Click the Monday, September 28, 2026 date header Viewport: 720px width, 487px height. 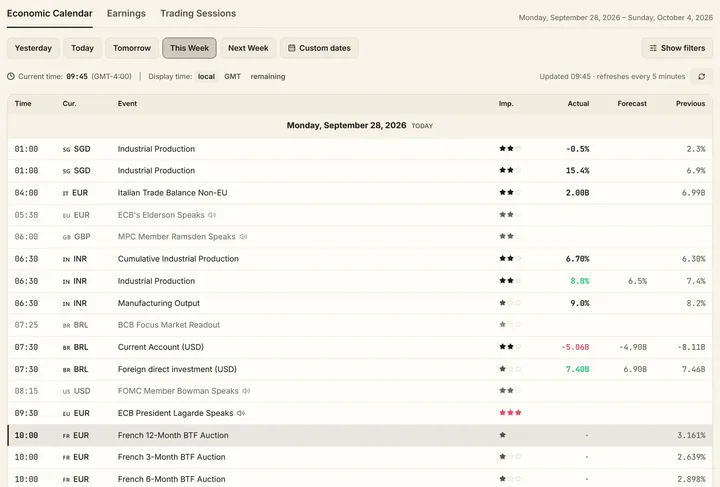click(346, 125)
